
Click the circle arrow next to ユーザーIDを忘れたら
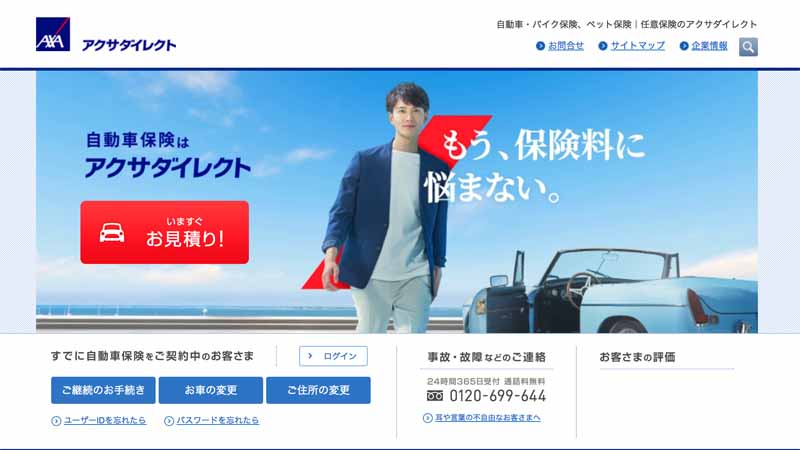(56, 421)
